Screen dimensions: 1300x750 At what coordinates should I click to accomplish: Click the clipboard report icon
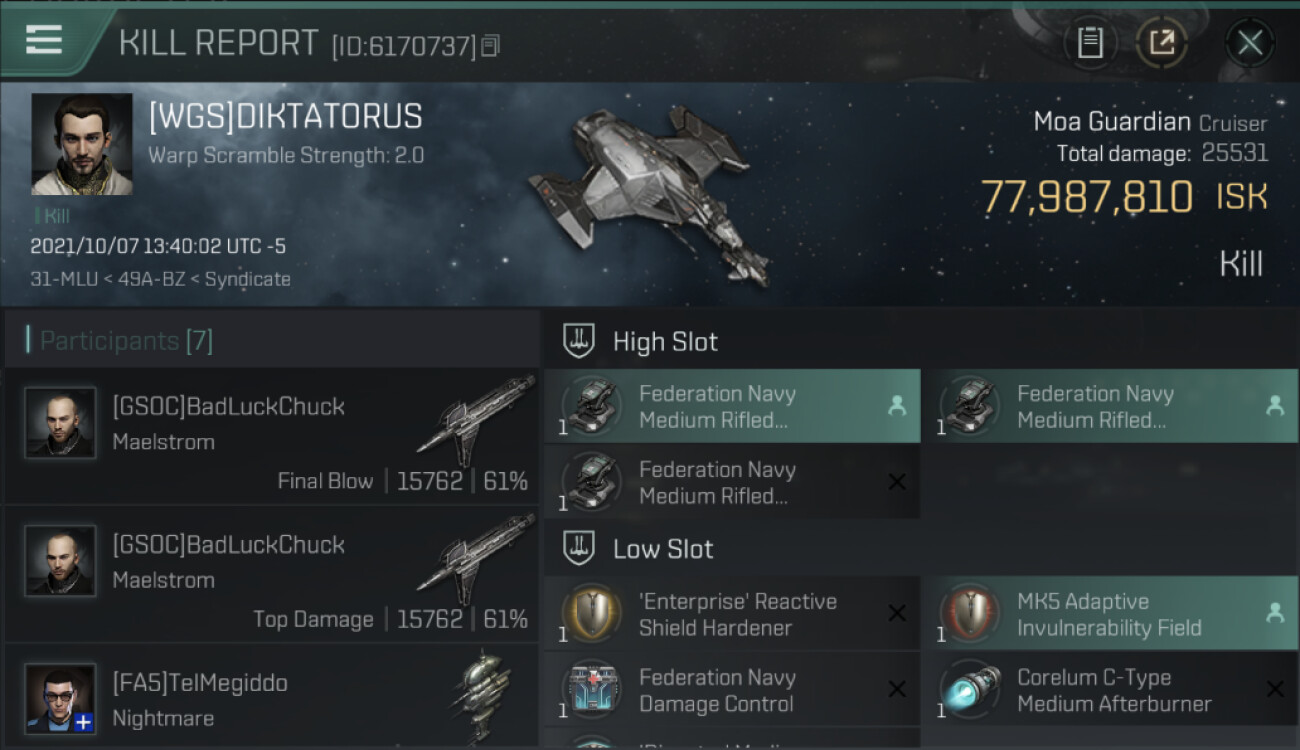[1089, 42]
